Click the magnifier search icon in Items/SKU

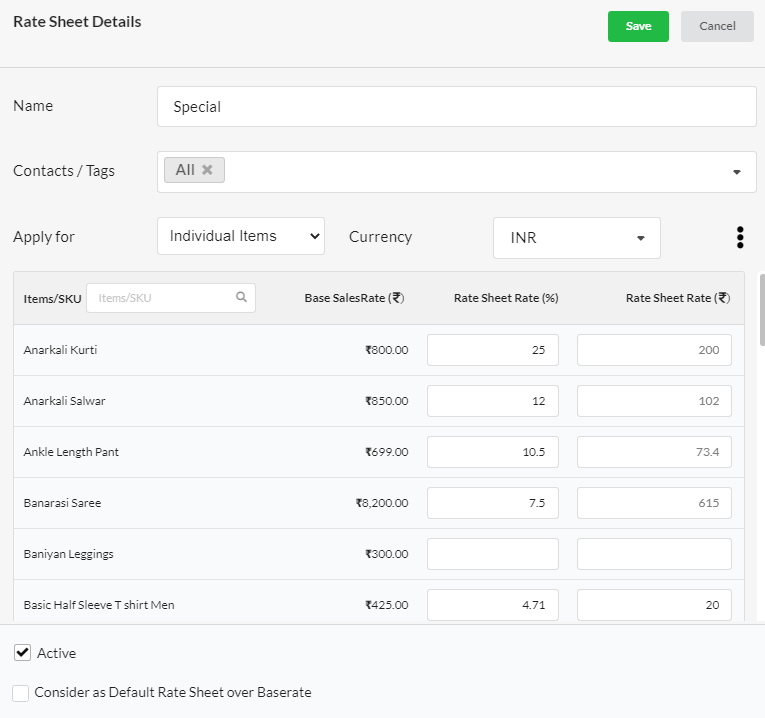(241, 297)
